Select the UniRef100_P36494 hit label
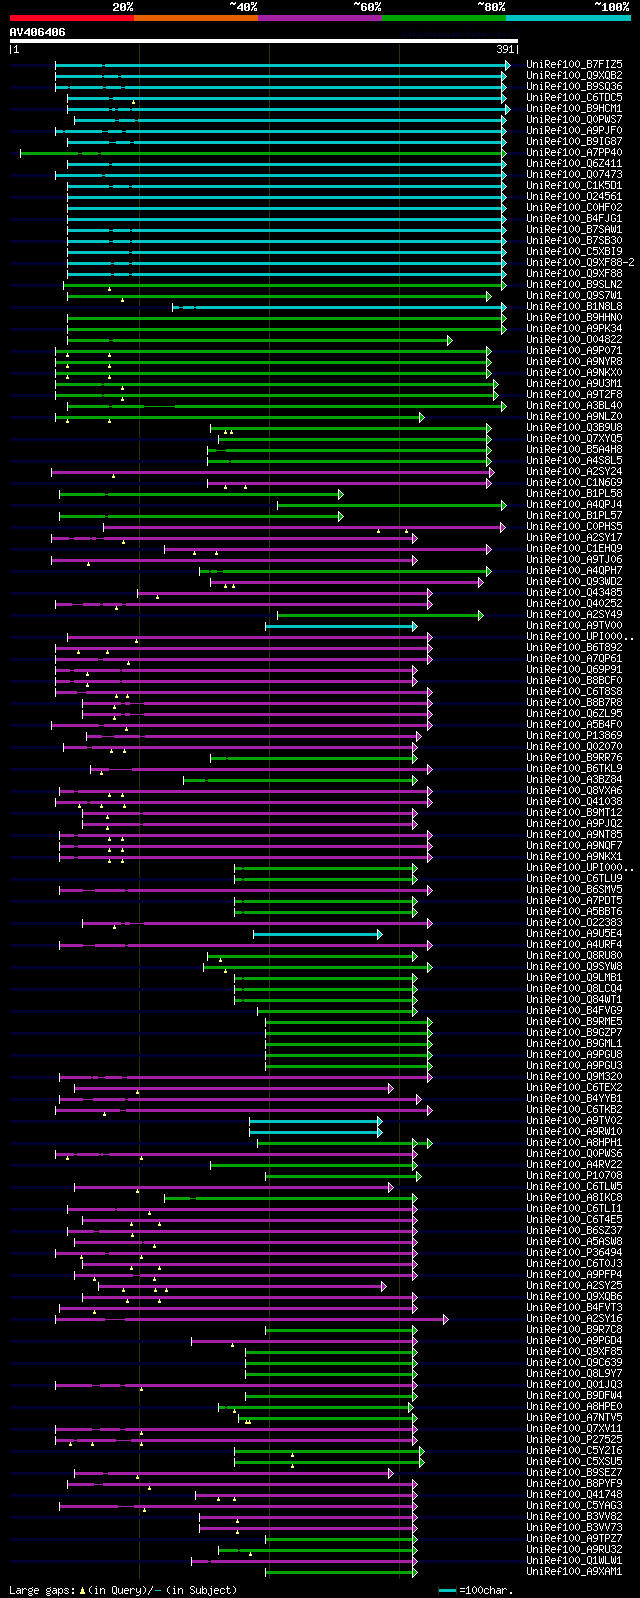The width and height of the screenshot is (640, 1598). click(574, 1252)
